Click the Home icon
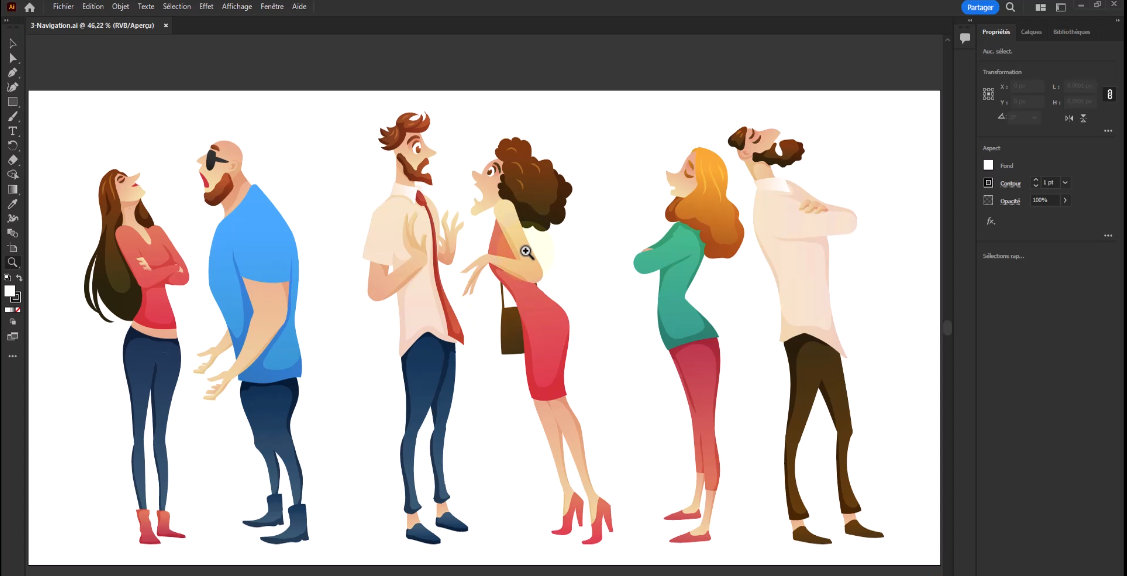Image resolution: width=1127 pixels, height=576 pixels. pos(30,7)
